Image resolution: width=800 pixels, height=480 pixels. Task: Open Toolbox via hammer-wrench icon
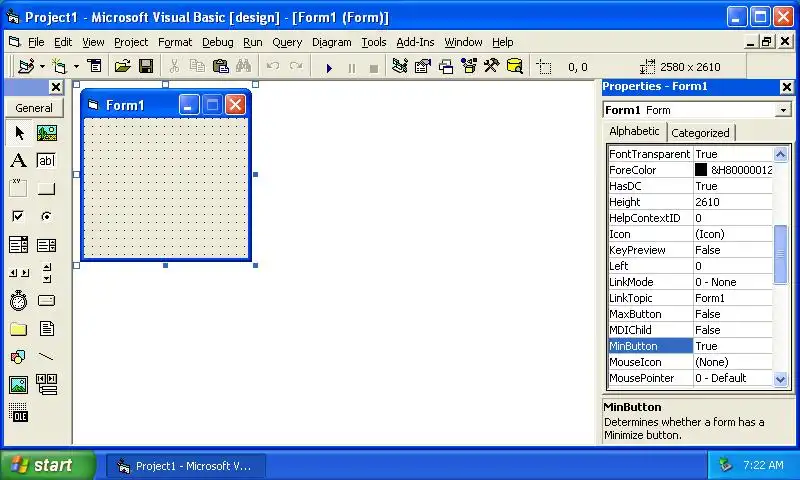tap(492, 66)
